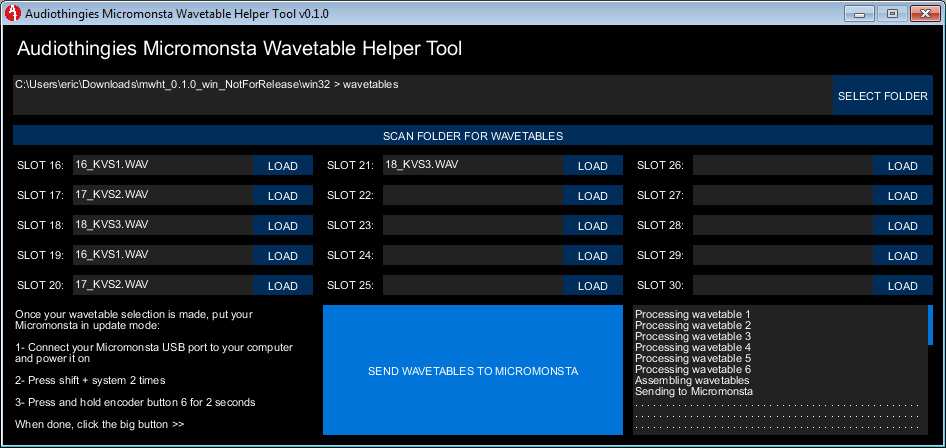
Task: Hit LOAD for slot 26
Action: pyautogui.click(x=902, y=166)
